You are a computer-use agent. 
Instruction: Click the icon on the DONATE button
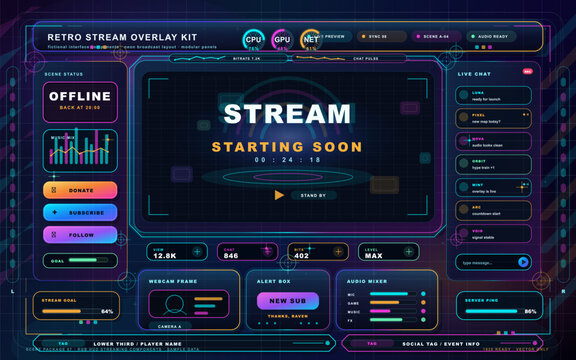point(54,190)
